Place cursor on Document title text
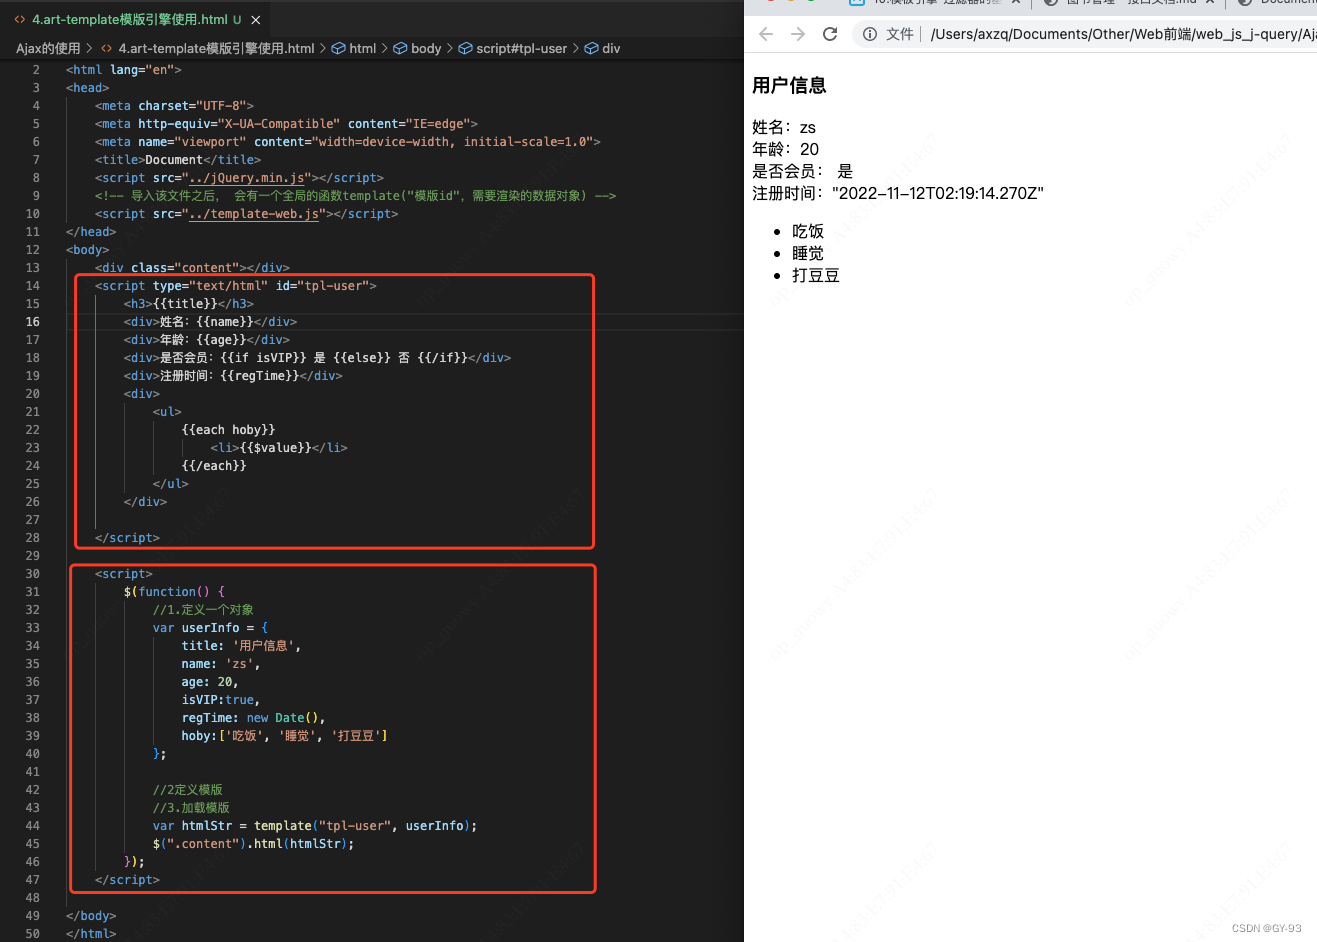The height and width of the screenshot is (942, 1317). tap(174, 160)
